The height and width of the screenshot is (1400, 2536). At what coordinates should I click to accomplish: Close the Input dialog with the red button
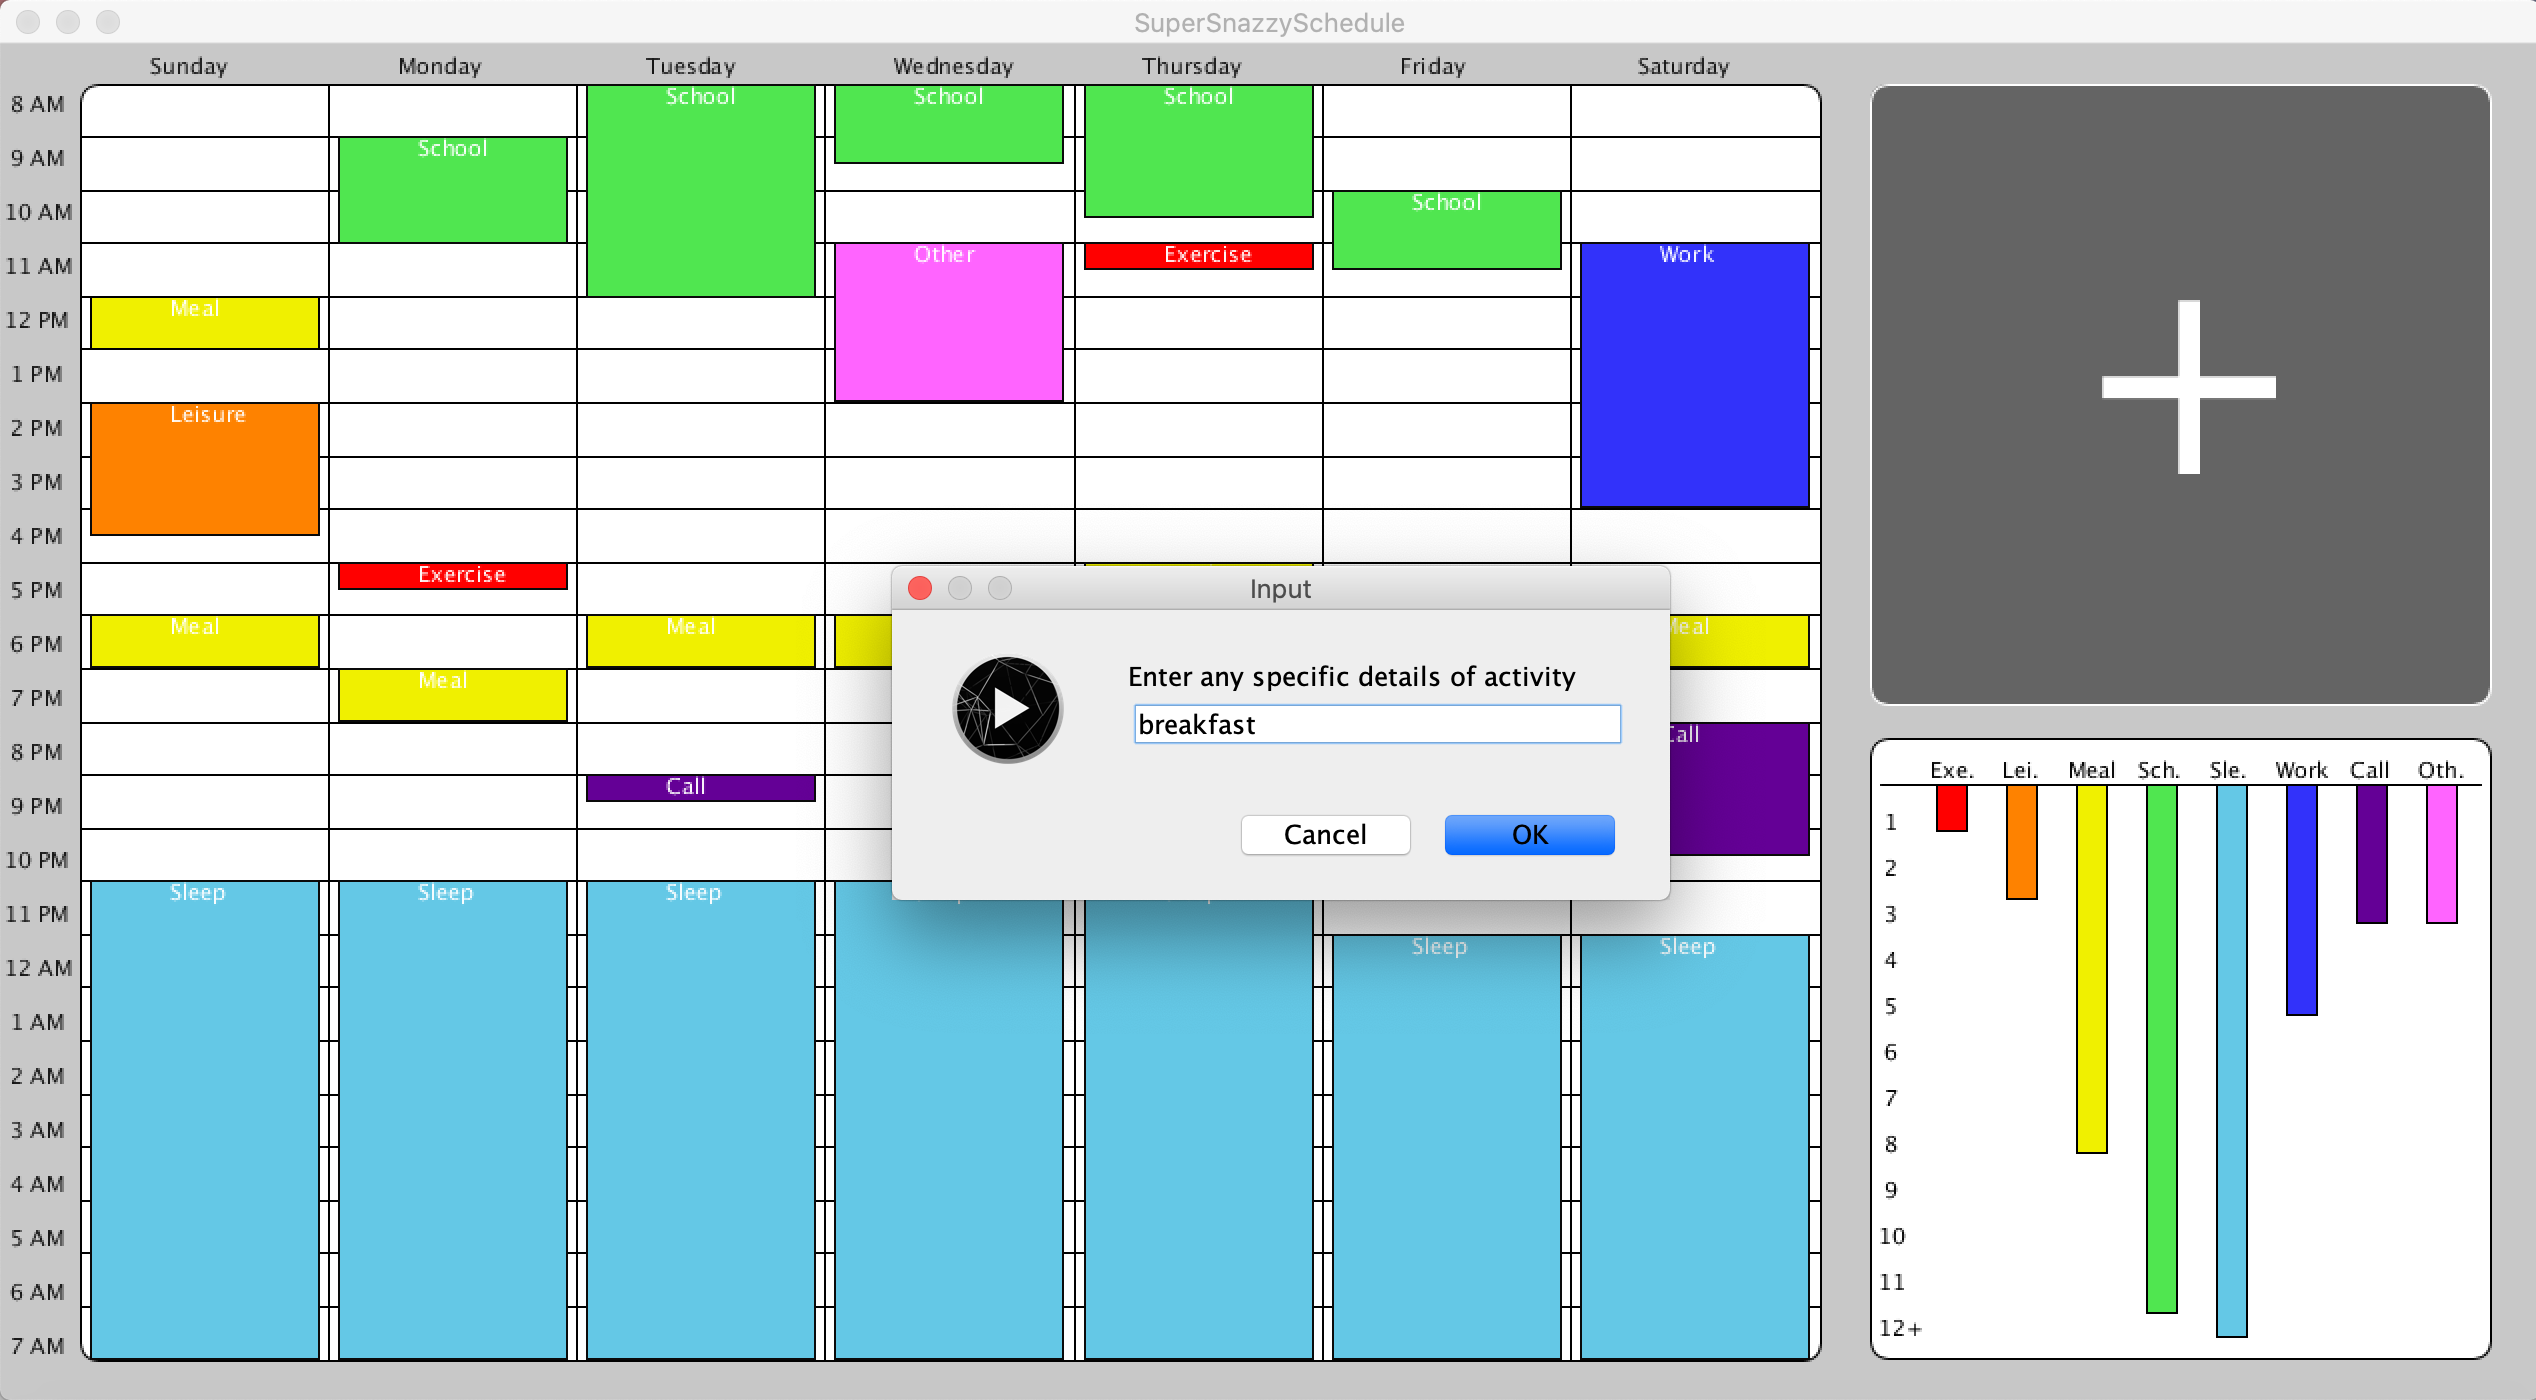click(920, 588)
